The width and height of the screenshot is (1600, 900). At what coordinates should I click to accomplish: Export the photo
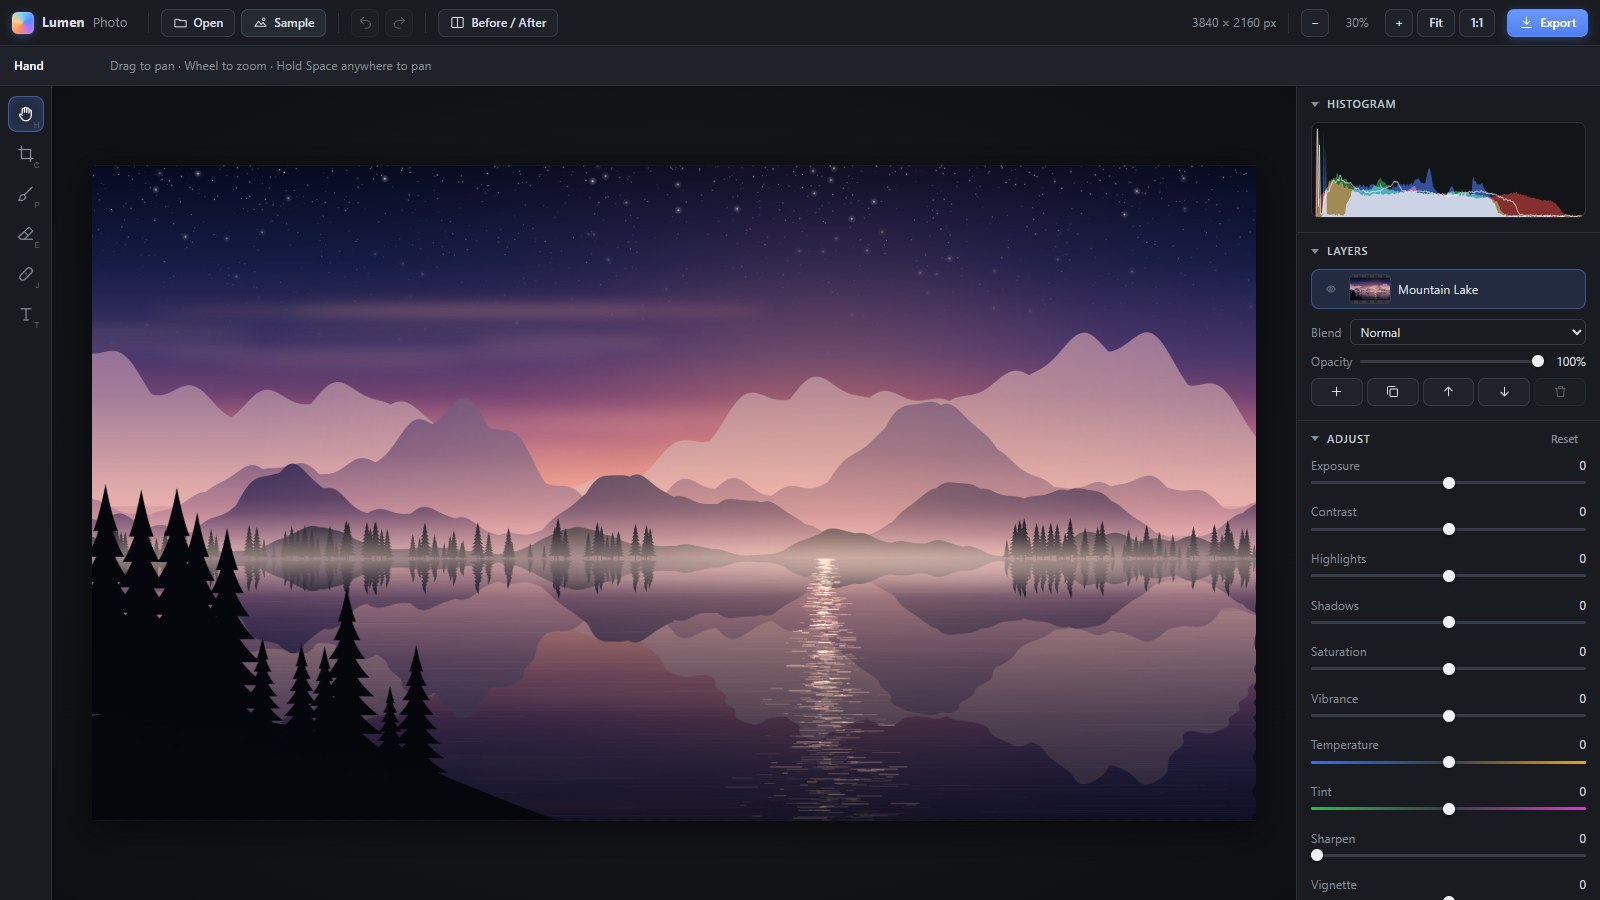[x=1547, y=23]
